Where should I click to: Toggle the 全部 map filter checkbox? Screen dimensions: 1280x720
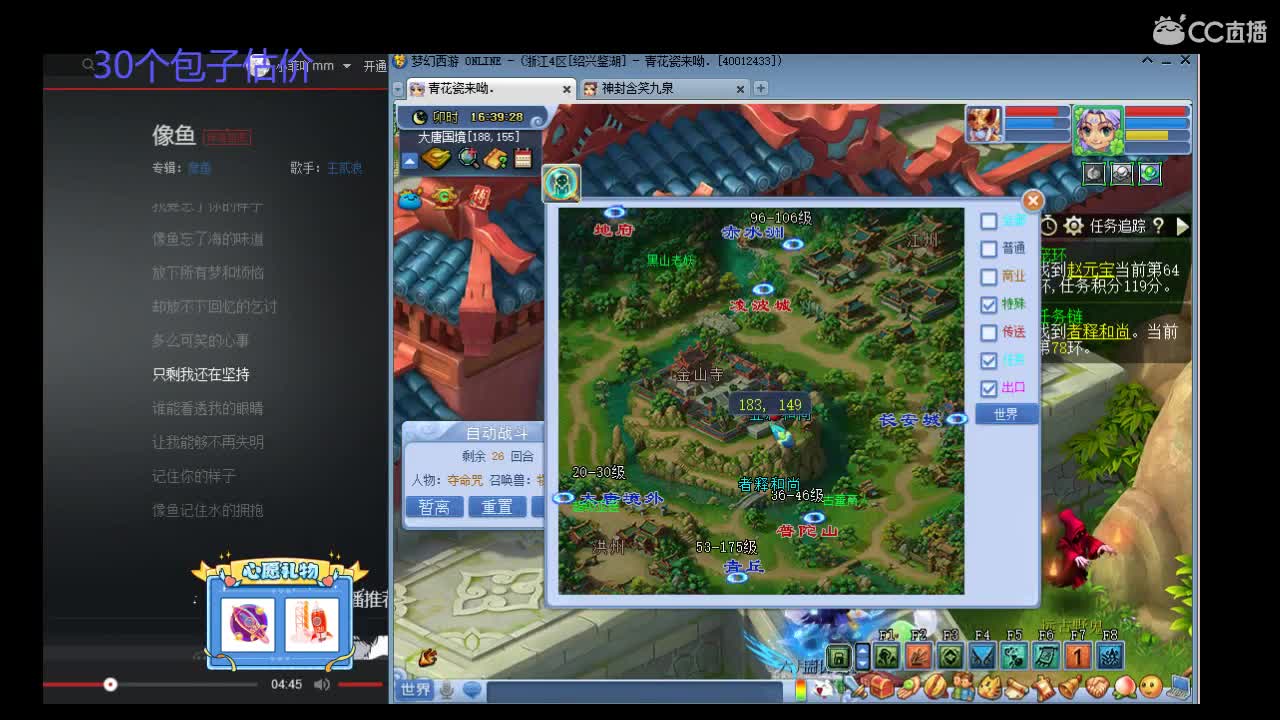(989, 221)
